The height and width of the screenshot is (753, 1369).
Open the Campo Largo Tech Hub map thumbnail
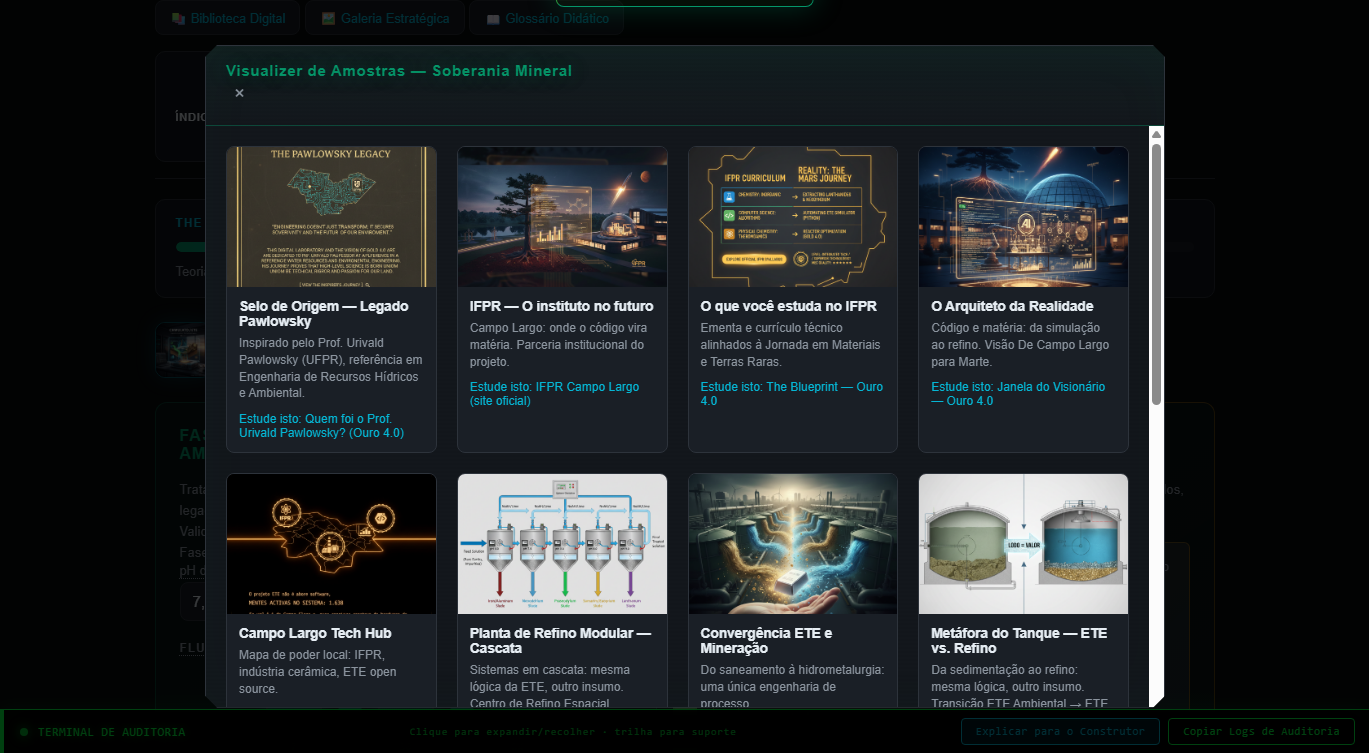coord(332,544)
